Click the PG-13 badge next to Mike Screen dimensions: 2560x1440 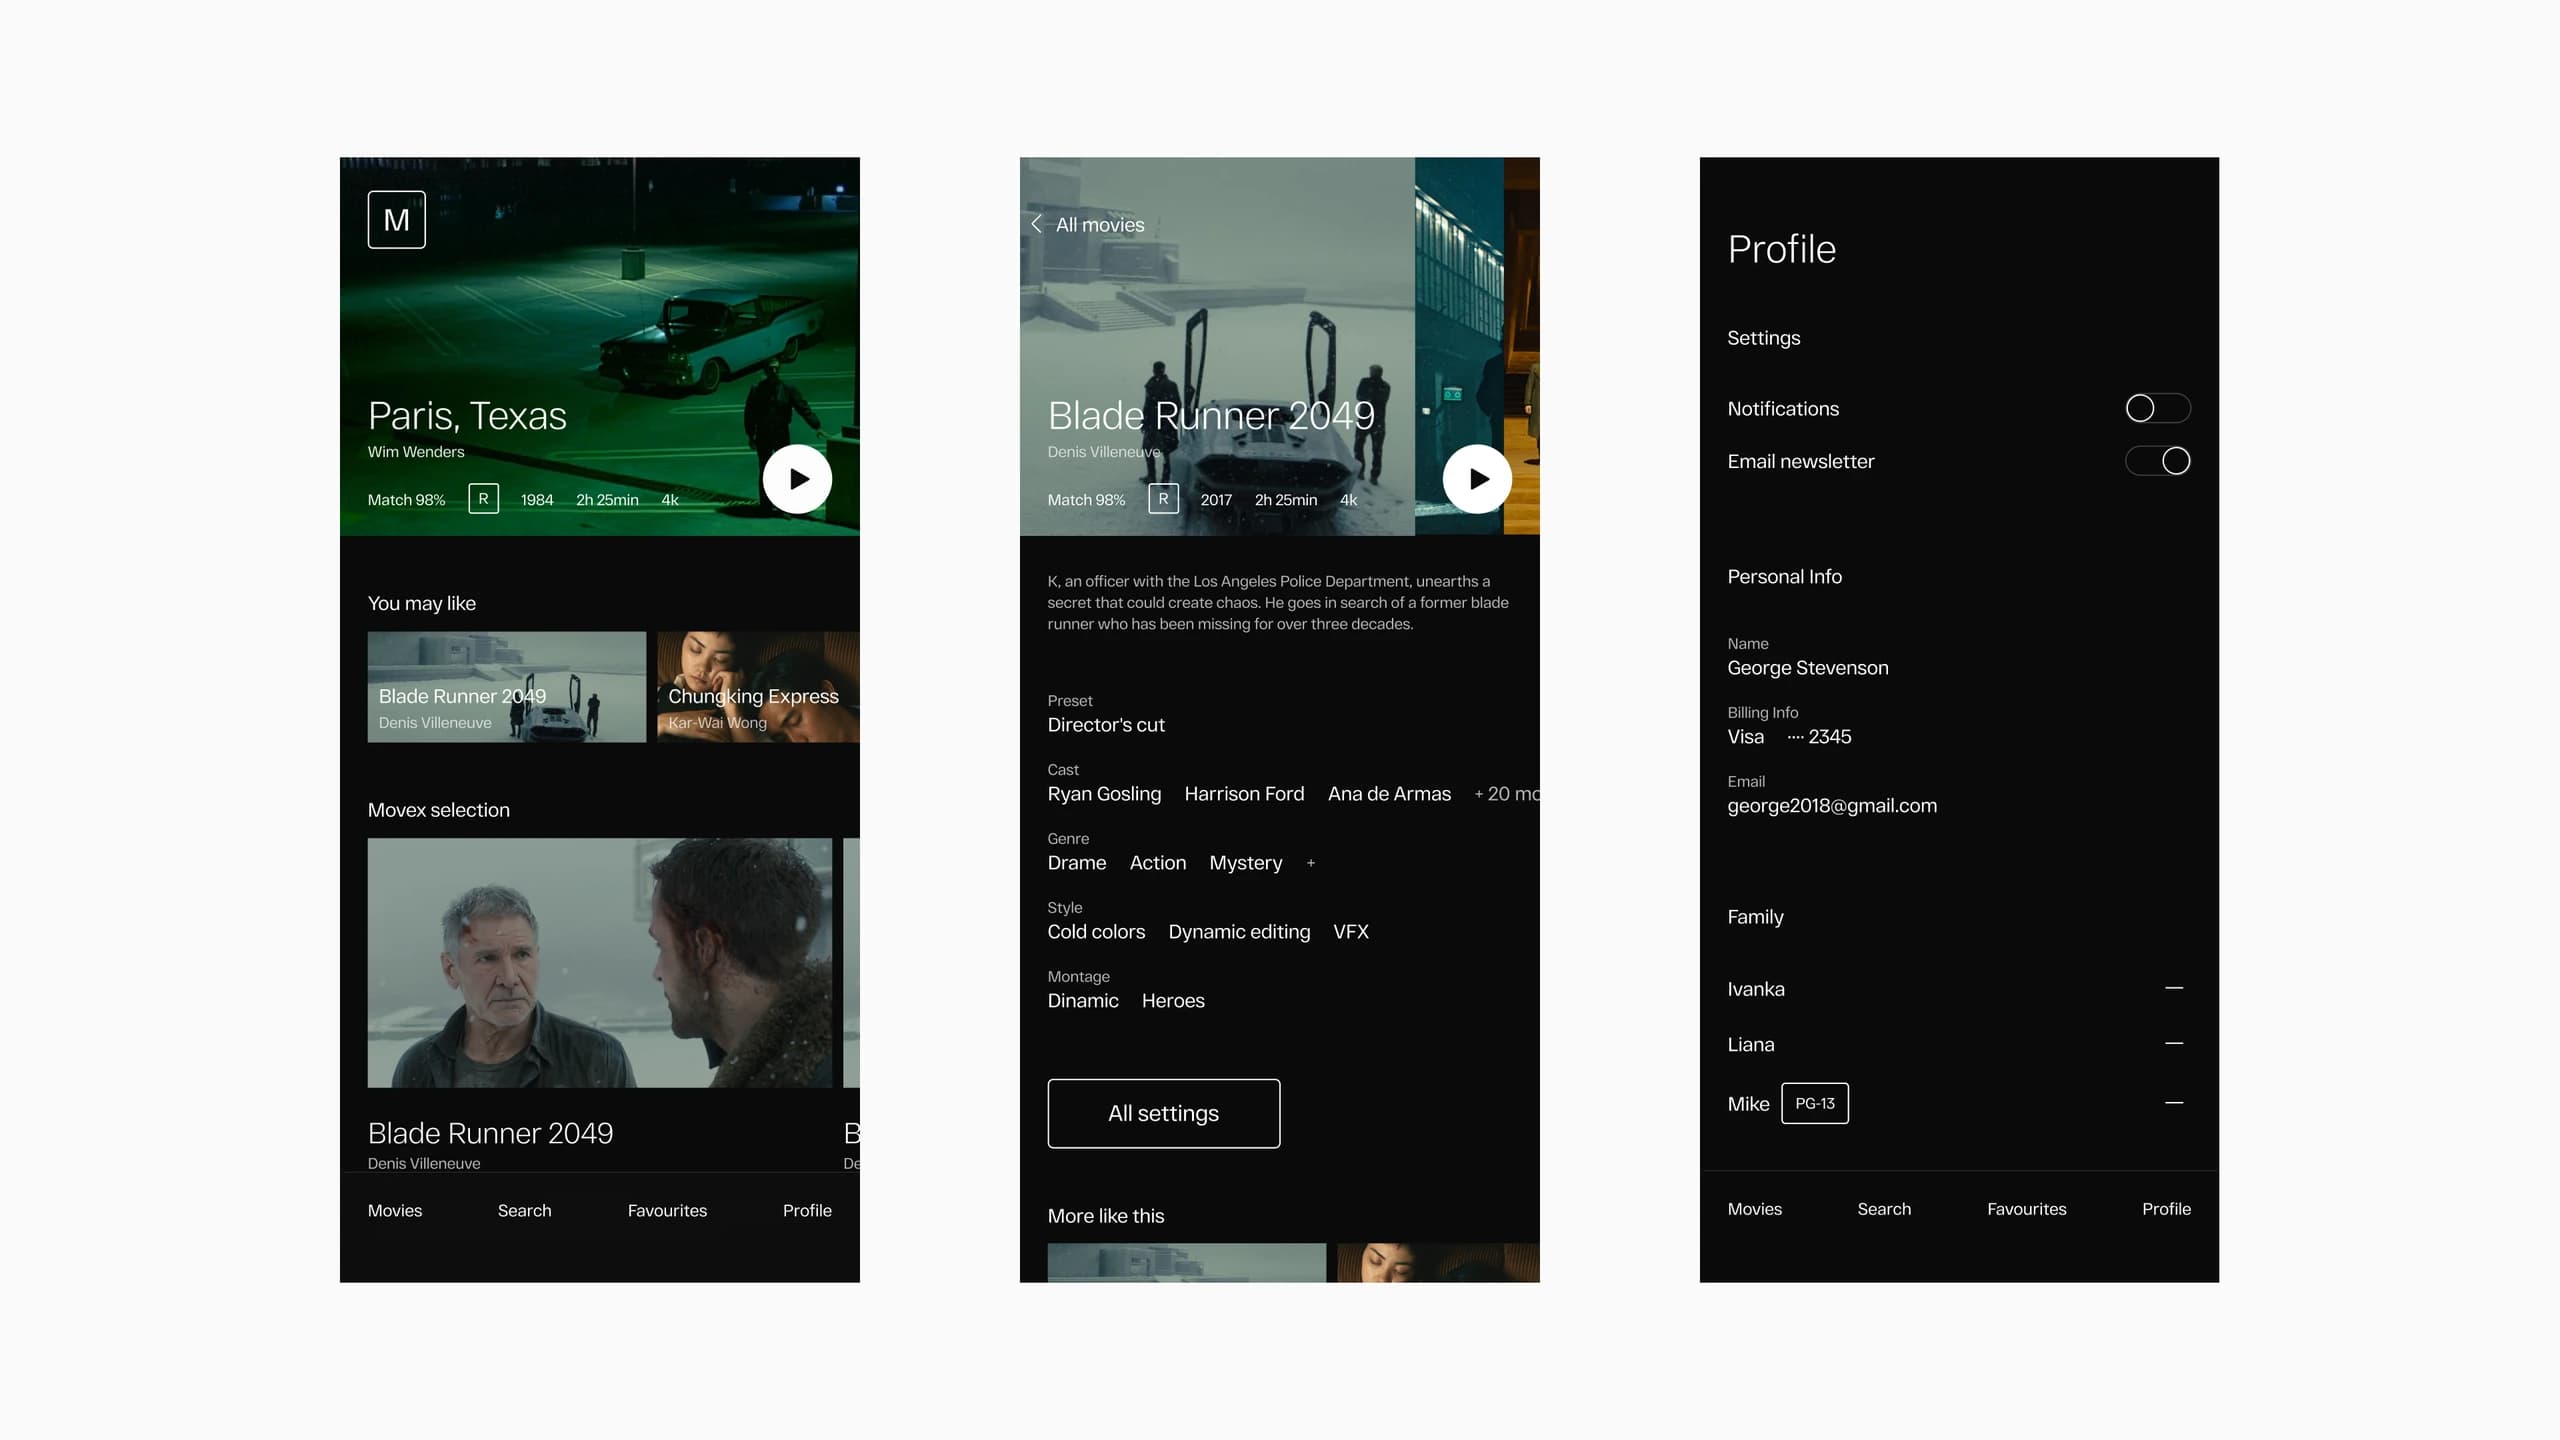(1815, 1103)
